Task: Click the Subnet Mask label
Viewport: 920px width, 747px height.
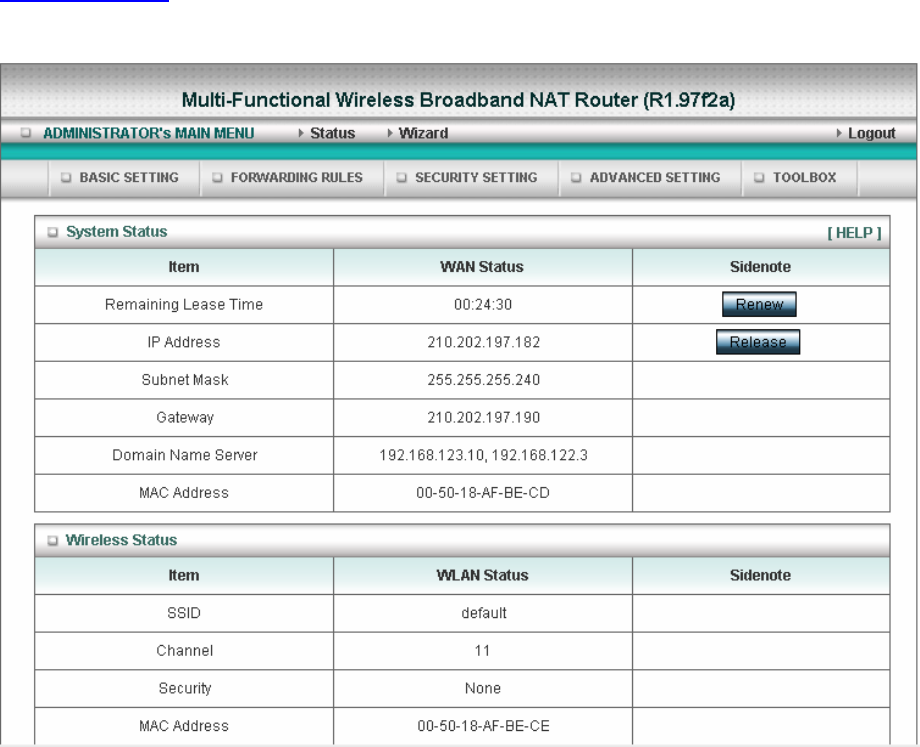Action: [185, 380]
